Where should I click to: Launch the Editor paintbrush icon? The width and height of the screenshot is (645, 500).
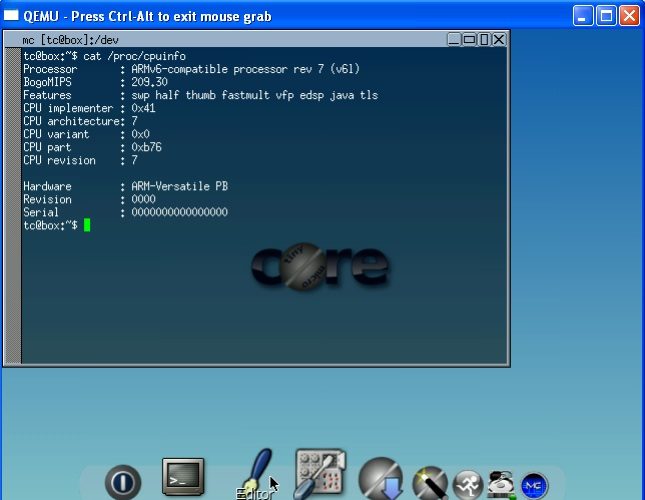(257, 469)
